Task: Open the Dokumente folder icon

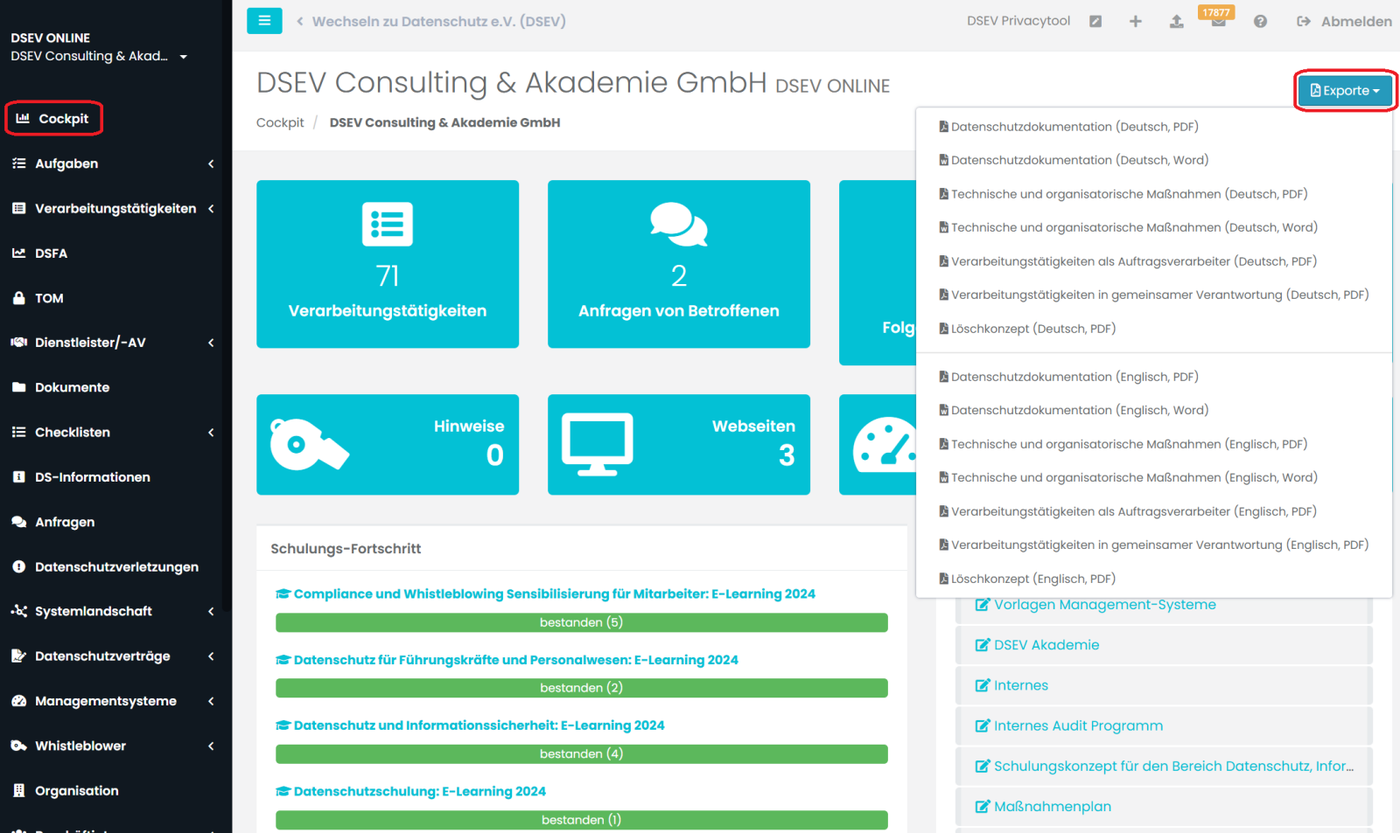Action: [x=18, y=387]
